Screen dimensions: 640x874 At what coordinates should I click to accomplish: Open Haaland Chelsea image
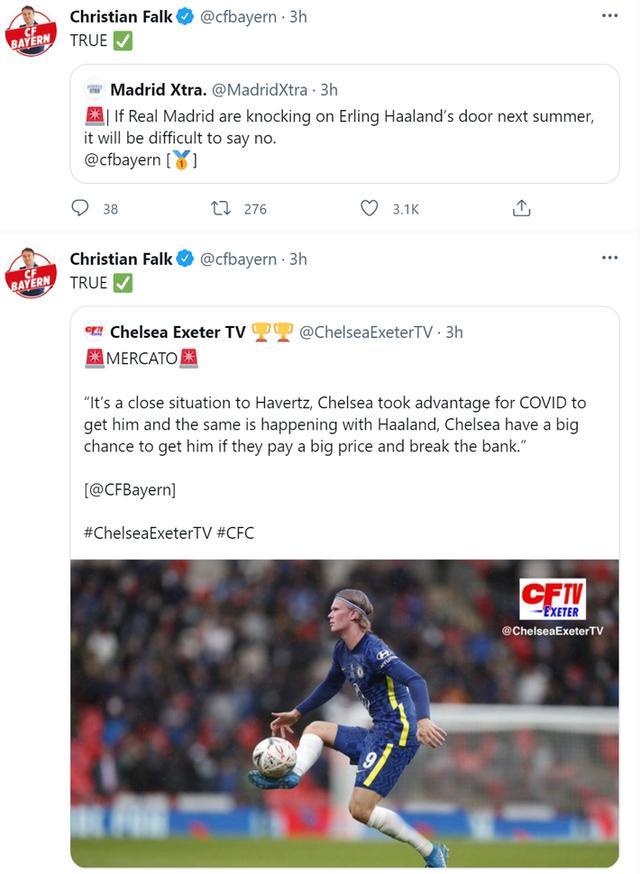coord(344,712)
